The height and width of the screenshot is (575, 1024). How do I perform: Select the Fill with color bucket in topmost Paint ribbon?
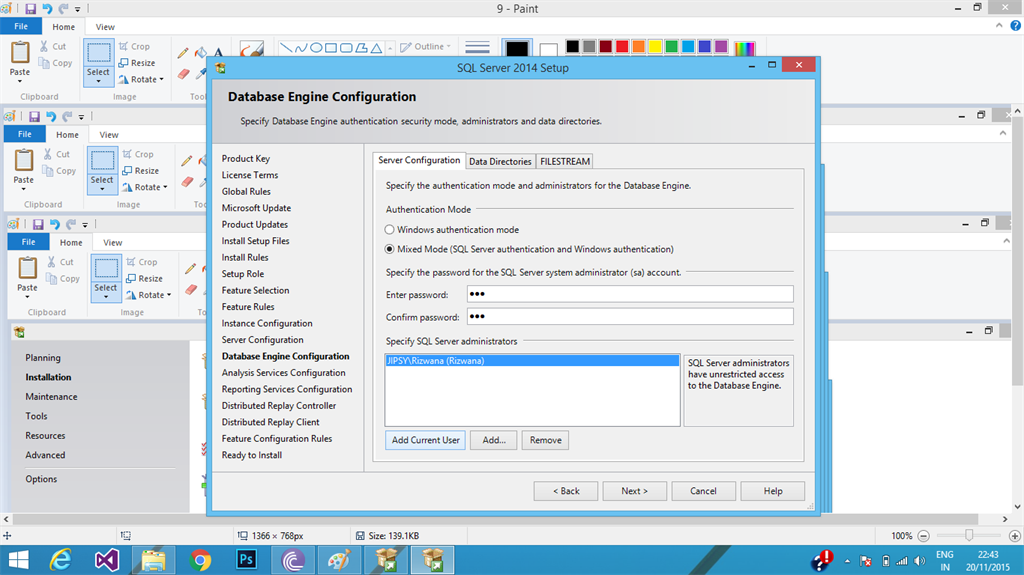[x=201, y=52]
